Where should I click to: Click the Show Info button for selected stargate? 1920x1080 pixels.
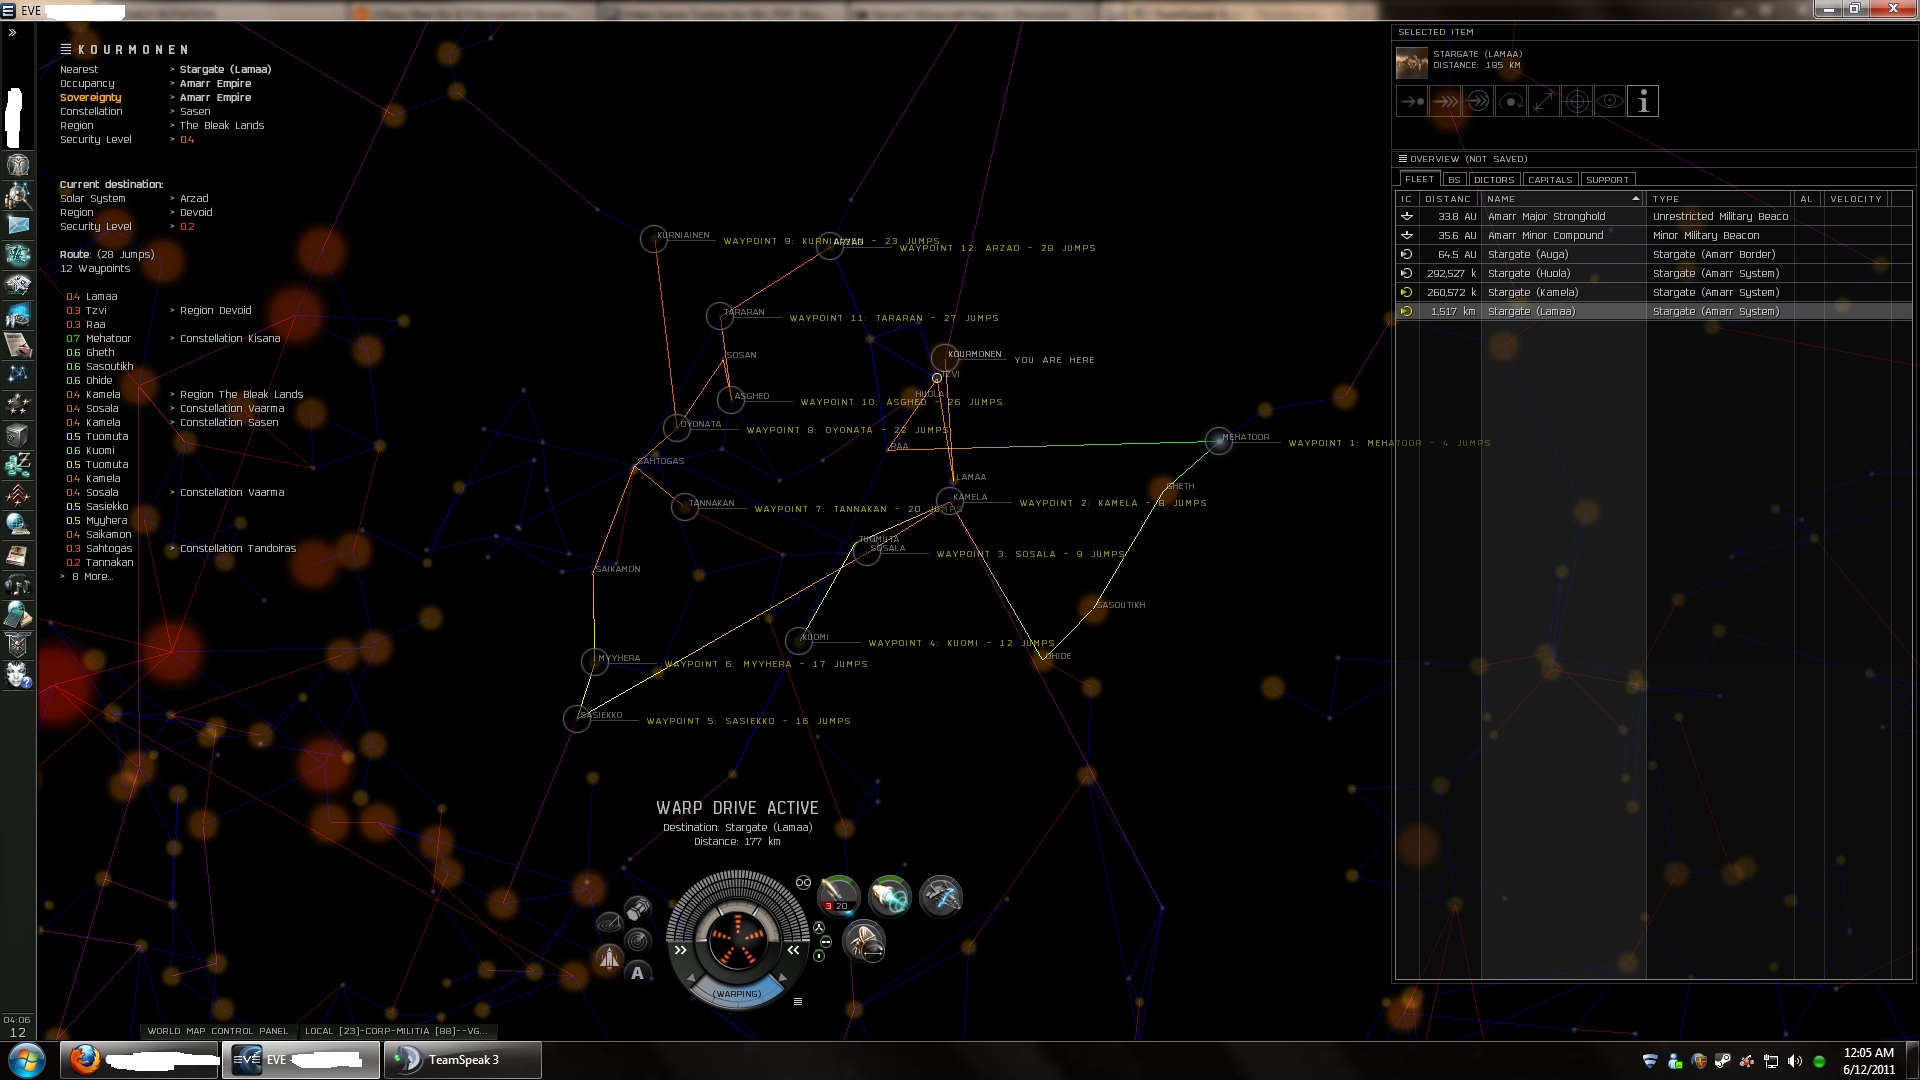pos(1642,101)
